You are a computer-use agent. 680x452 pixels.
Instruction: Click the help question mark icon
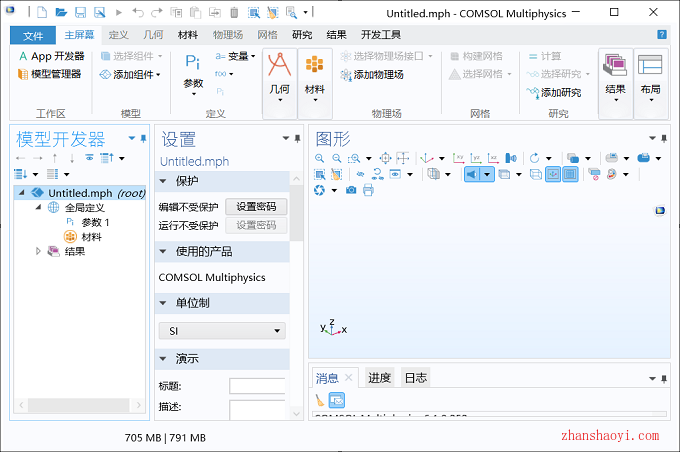(662, 34)
